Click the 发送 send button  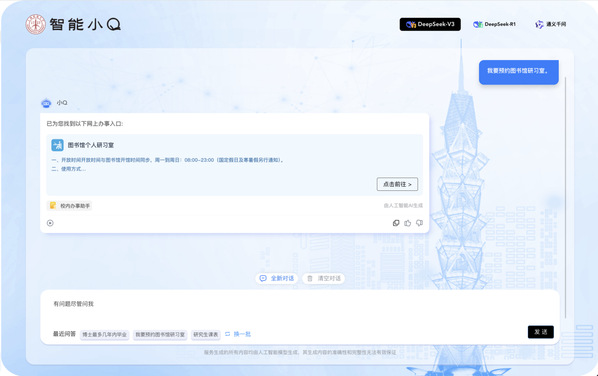[540, 332]
